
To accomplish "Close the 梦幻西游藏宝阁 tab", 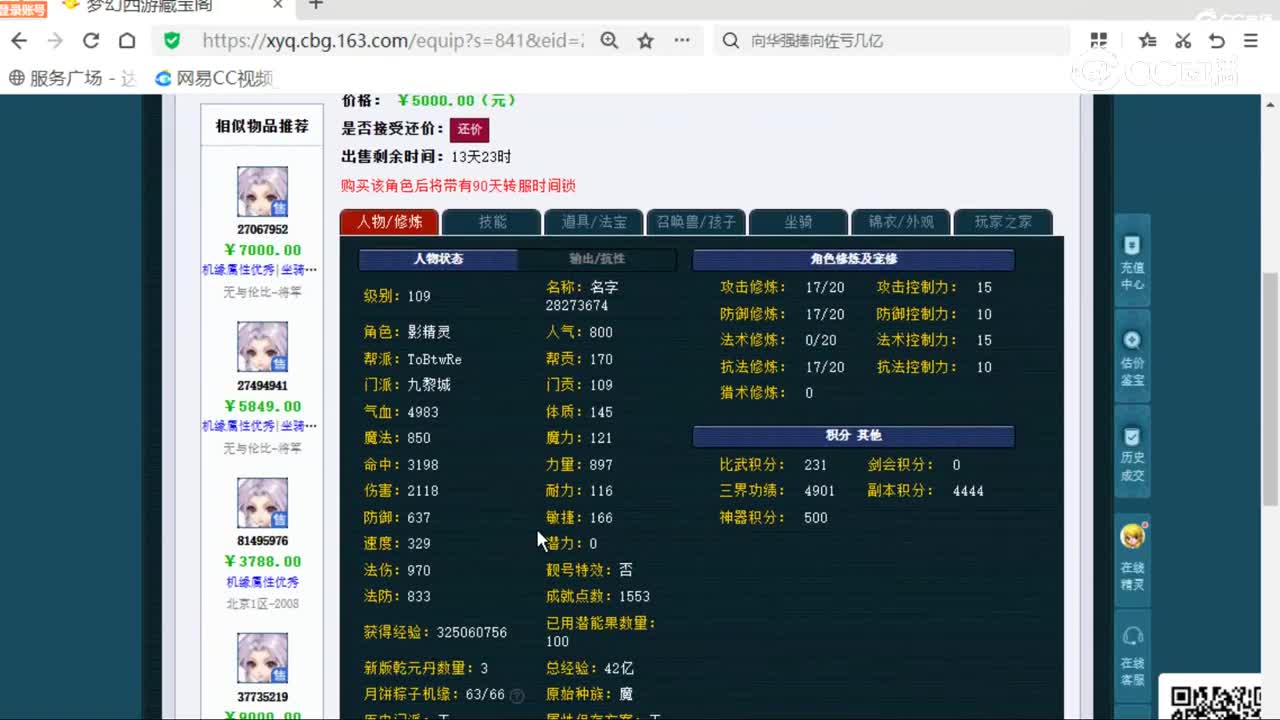I will click(x=279, y=5).
